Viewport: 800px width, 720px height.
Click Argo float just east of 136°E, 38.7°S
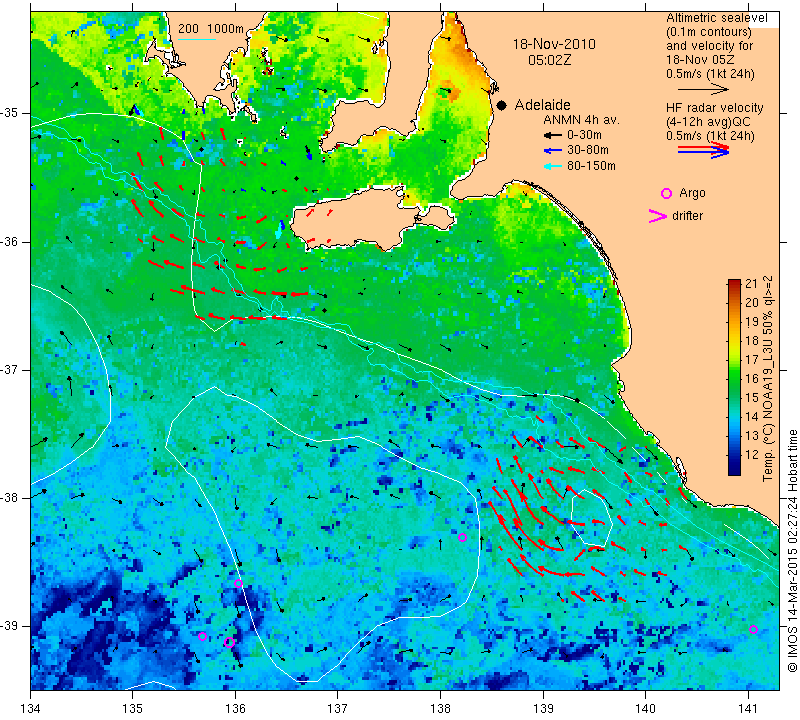(238, 584)
